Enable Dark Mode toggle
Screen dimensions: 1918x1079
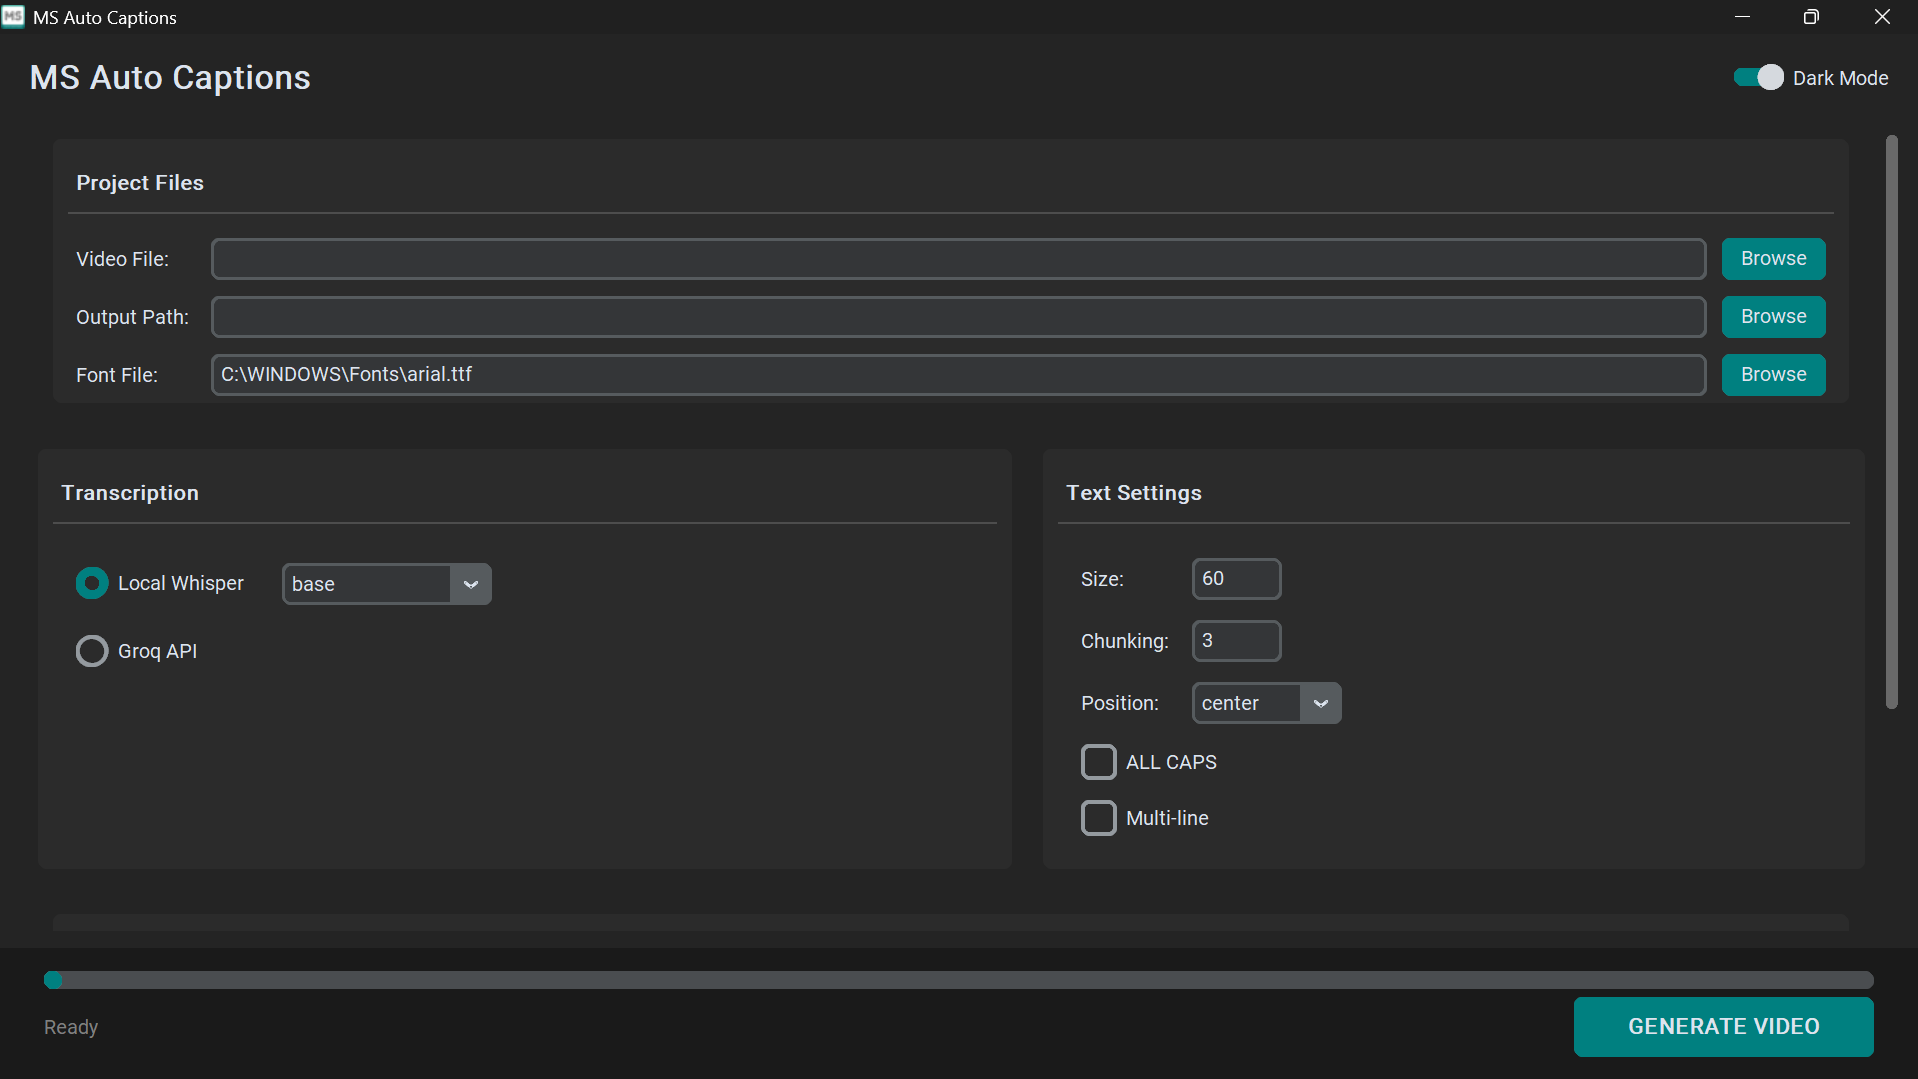point(1757,77)
